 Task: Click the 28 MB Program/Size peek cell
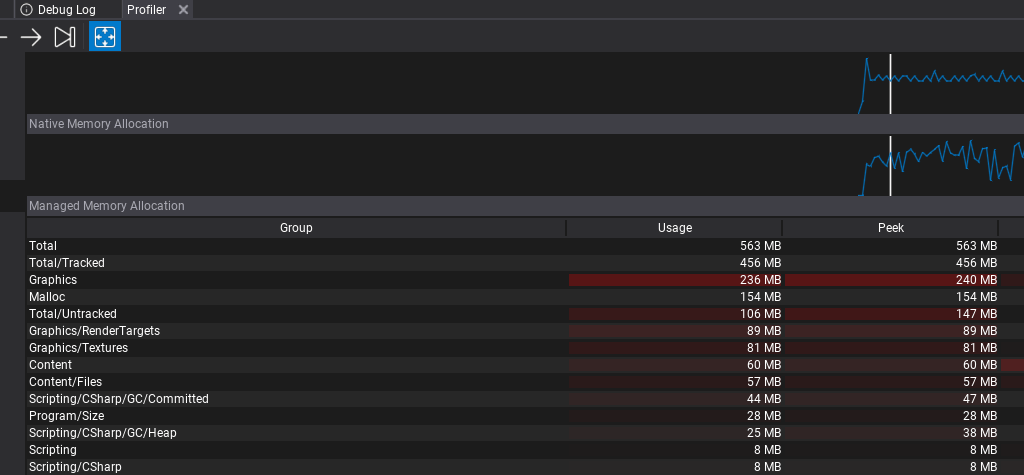[891, 416]
